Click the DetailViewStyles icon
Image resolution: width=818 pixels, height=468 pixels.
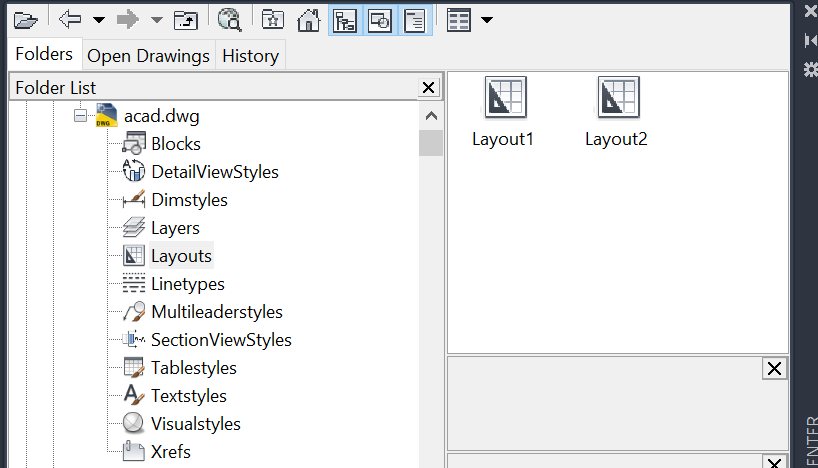pyautogui.click(x=134, y=171)
